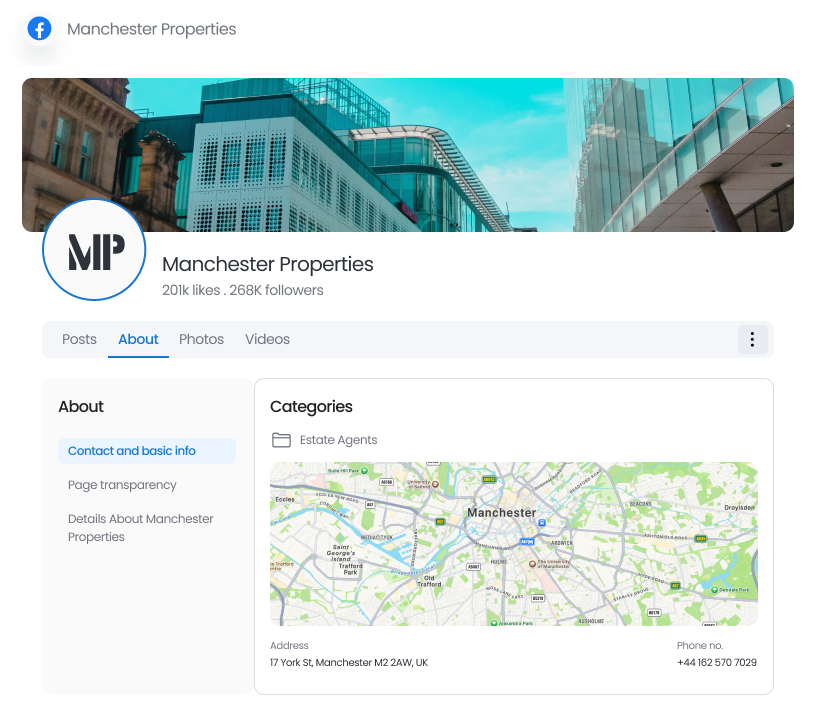This screenshot has width=814, height=707.
Task: Open the Photos tab
Action: (x=201, y=339)
